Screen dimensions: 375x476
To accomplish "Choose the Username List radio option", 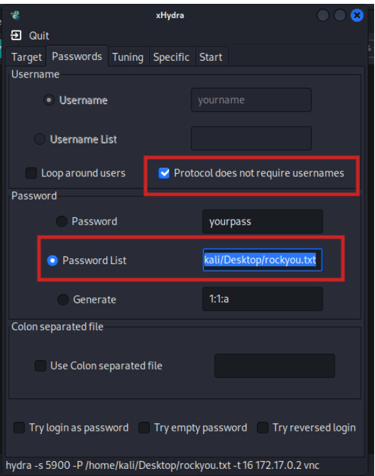I will click(40, 139).
